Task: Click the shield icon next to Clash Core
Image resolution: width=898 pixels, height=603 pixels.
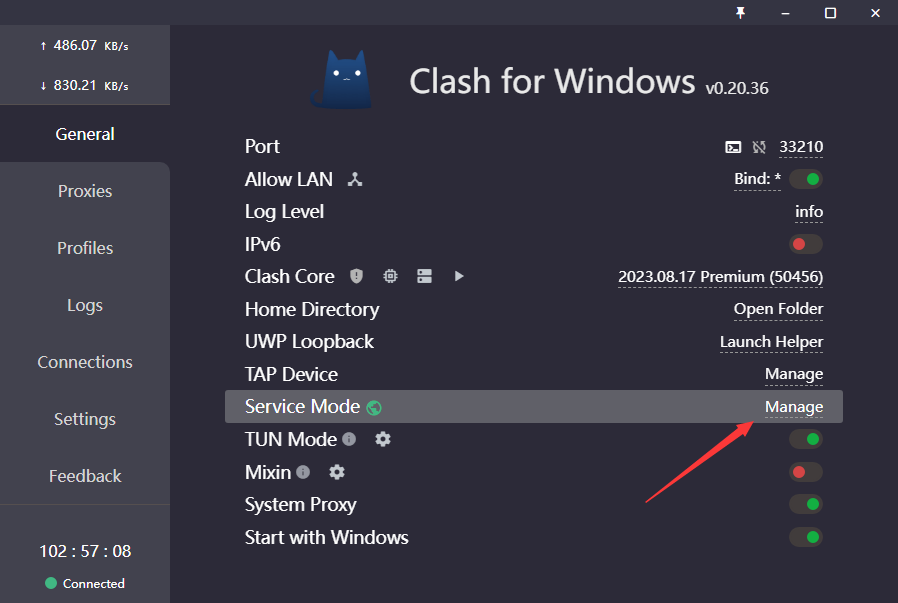Action: click(x=356, y=276)
